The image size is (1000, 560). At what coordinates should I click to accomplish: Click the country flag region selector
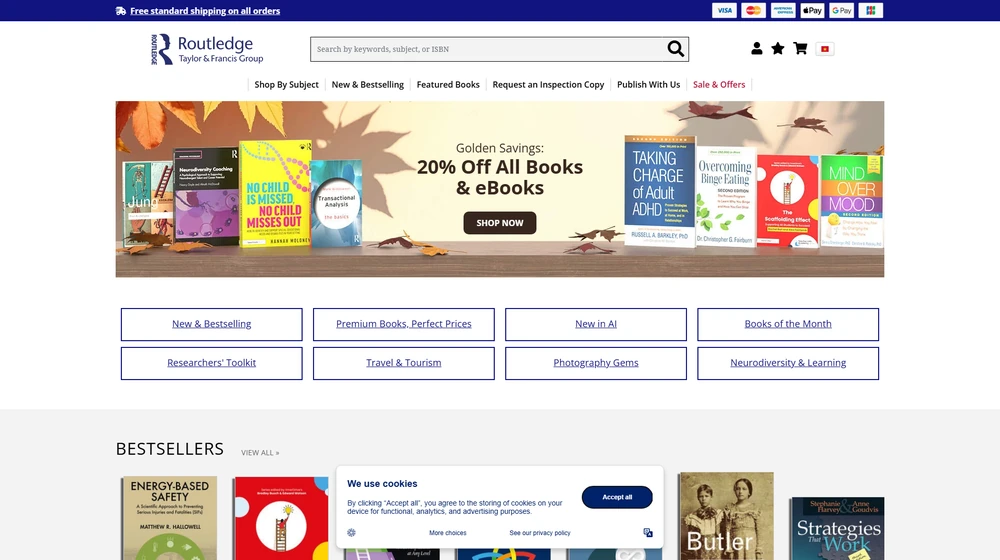click(825, 49)
